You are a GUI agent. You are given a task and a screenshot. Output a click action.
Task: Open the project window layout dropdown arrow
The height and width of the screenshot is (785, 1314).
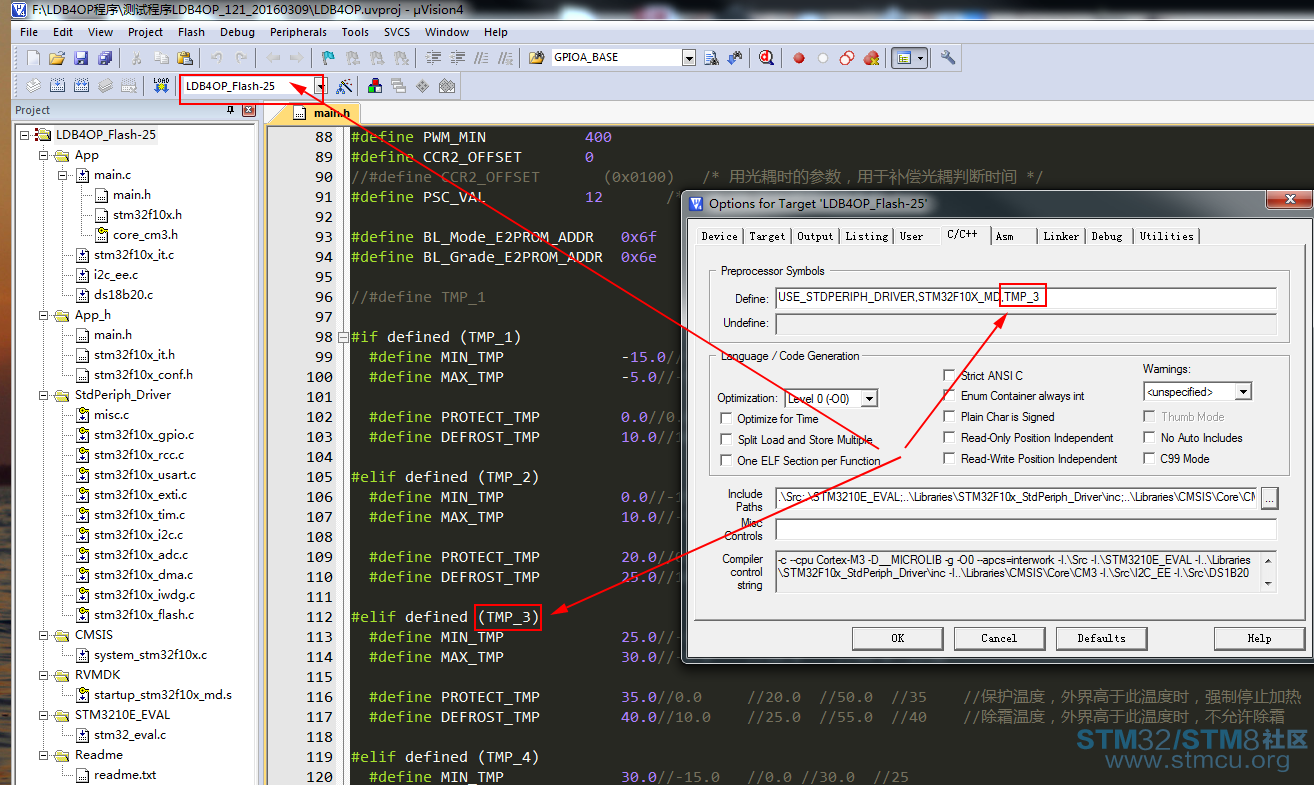pyautogui.click(x=921, y=58)
